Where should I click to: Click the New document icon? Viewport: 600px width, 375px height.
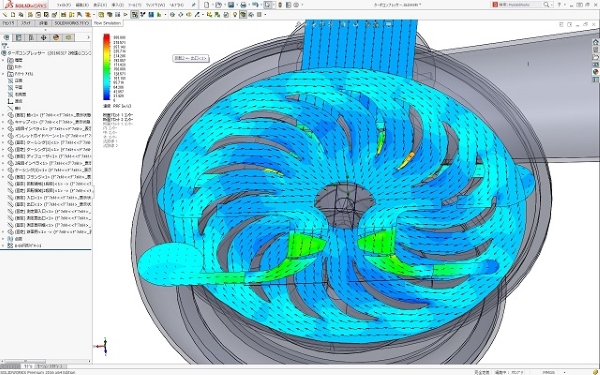[x=207, y=5]
